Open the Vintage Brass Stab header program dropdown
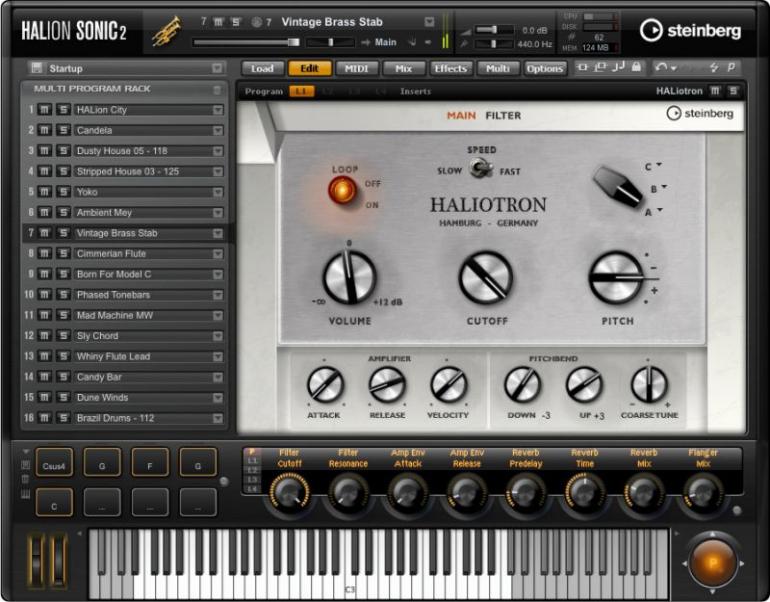This screenshot has width=770, height=602. 429,22
